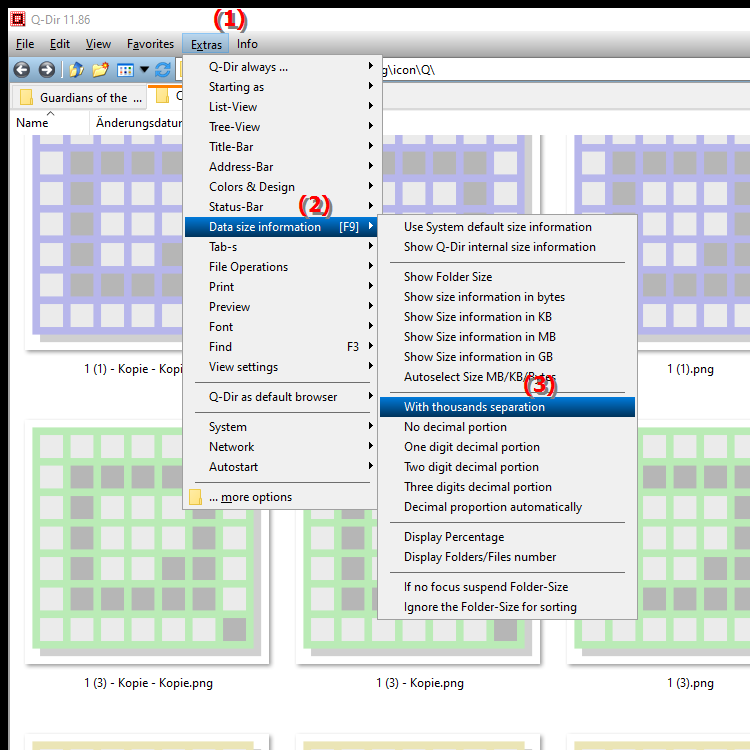The height and width of the screenshot is (750, 750).
Task: Click the view mode grid icon
Action: (x=125, y=70)
